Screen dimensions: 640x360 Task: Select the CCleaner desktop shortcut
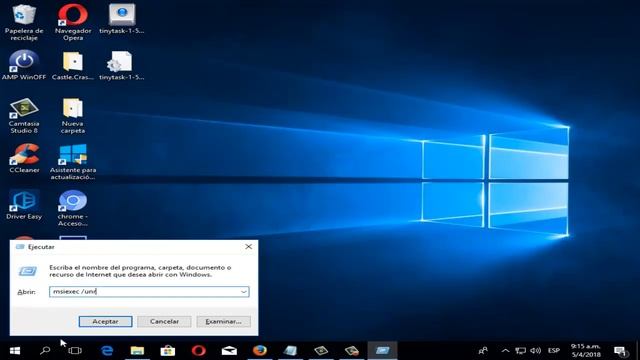(x=24, y=158)
